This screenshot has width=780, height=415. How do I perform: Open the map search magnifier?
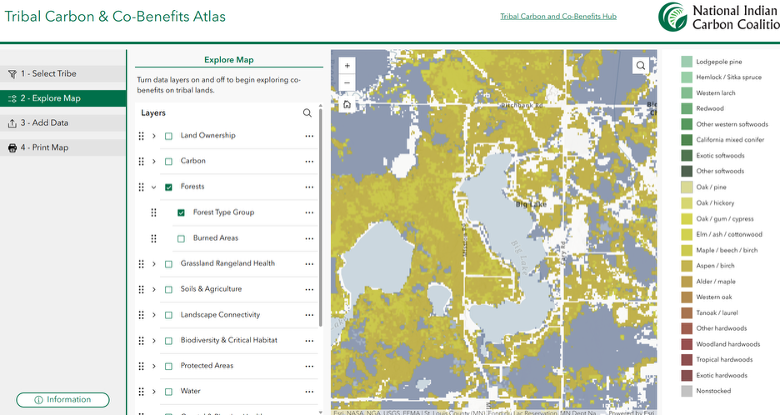pyautogui.click(x=641, y=65)
